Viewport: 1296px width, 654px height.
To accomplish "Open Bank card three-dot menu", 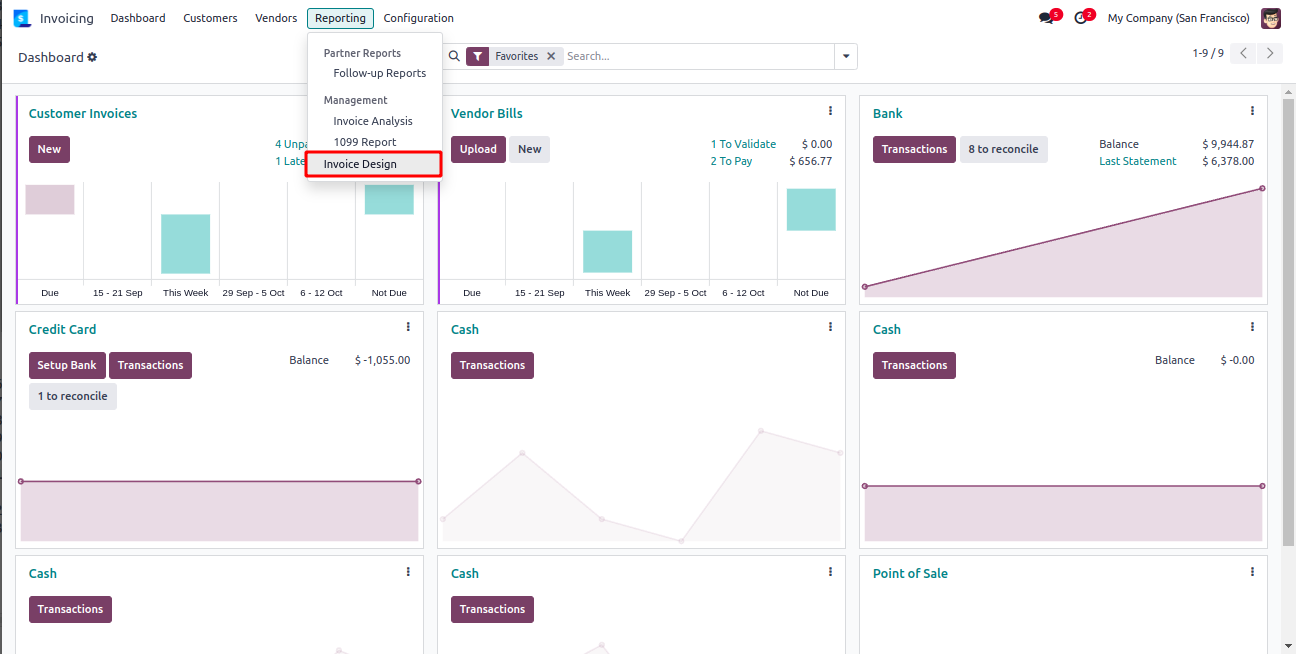I will 1252,111.
